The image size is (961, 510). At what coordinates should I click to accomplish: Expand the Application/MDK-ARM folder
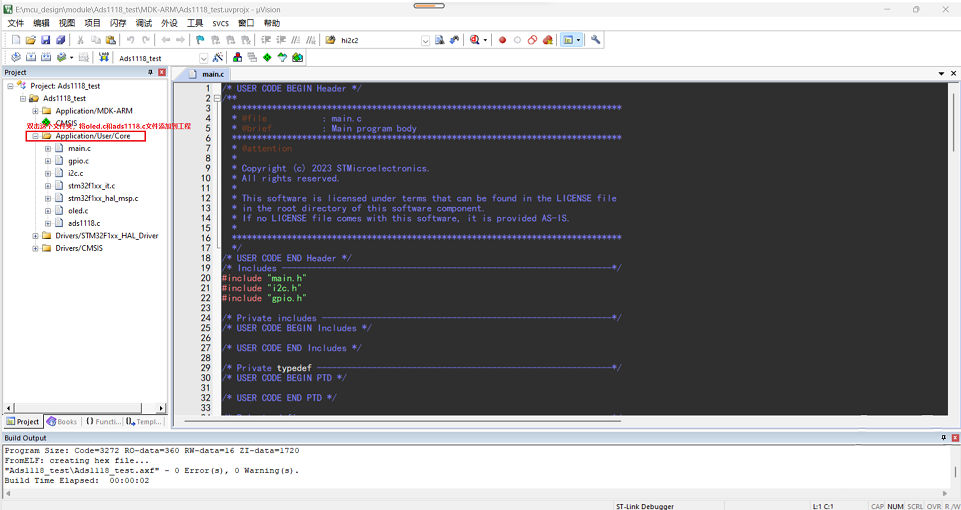coord(36,111)
